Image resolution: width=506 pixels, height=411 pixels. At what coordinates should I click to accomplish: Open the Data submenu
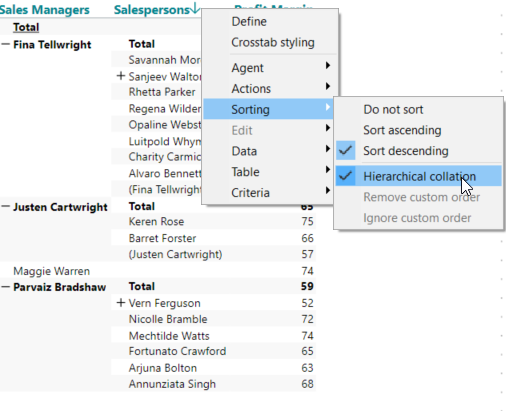269,151
